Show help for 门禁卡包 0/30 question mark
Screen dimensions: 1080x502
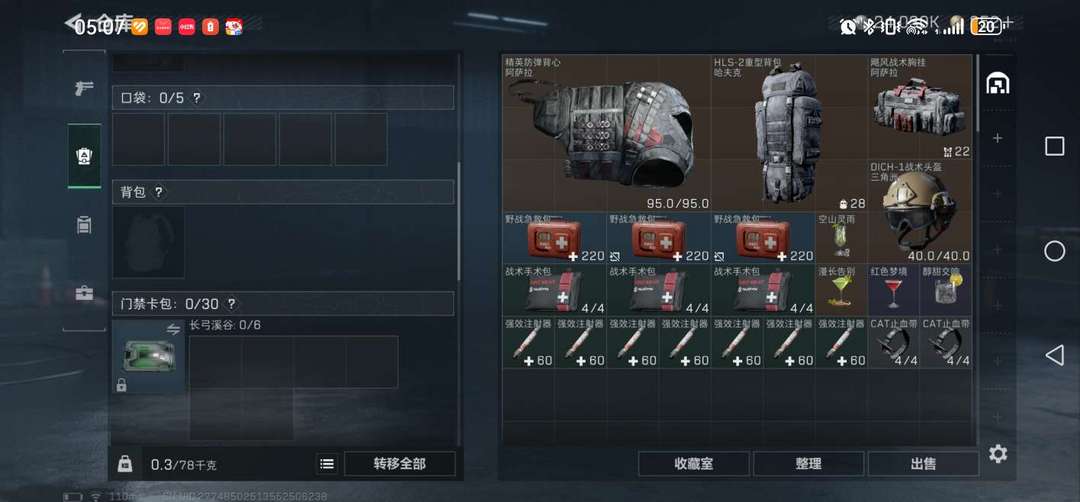click(x=231, y=304)
